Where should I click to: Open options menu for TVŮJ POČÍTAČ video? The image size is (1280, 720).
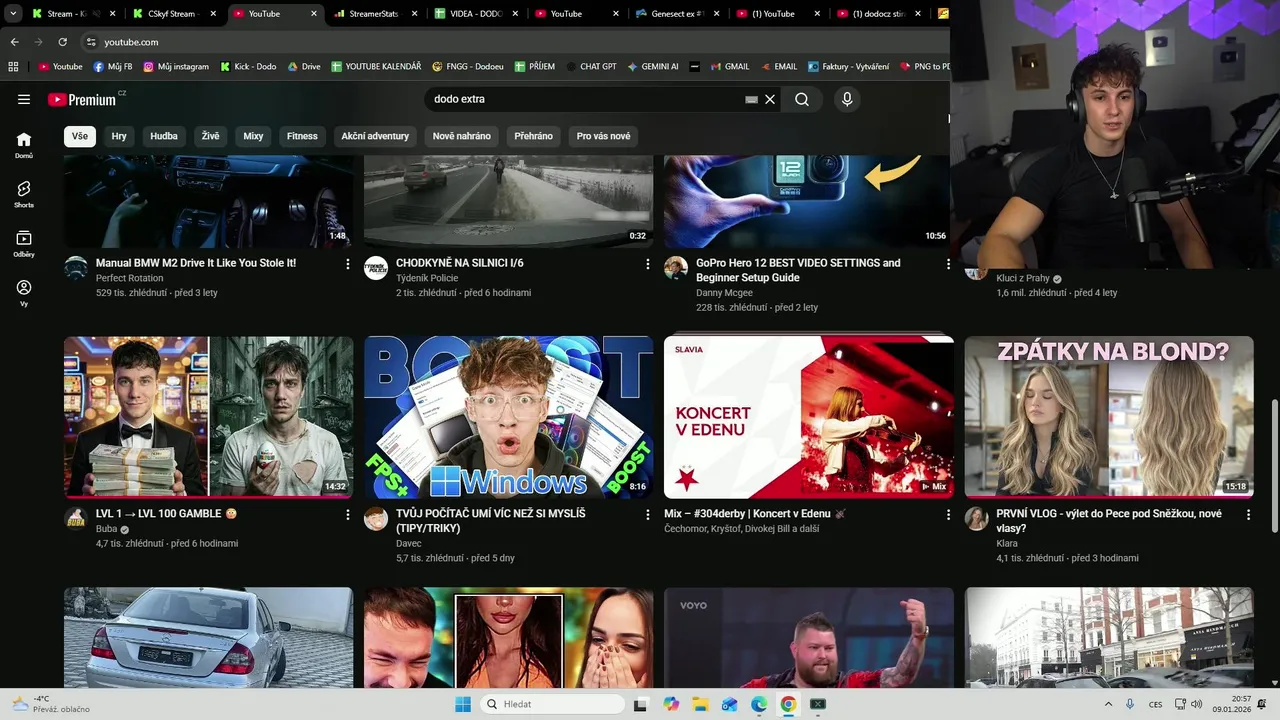(648, 515)
